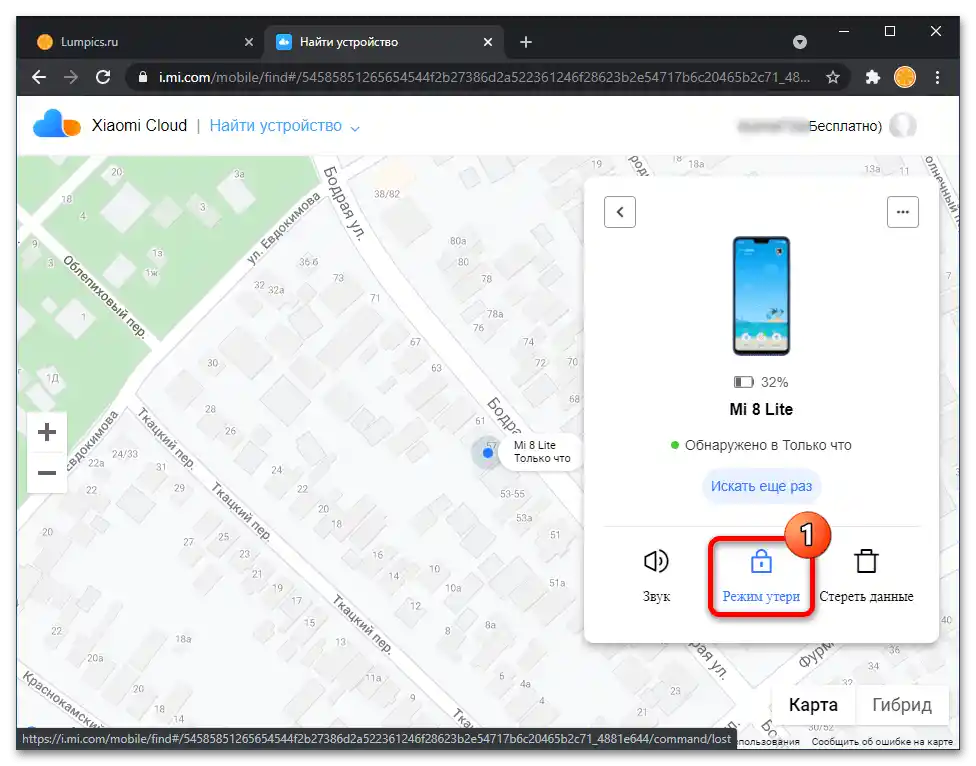The height and width of the screenshot is (766, 976).
Task: Click the Xiaomi Cloud logo
Action: click(56, 124)
